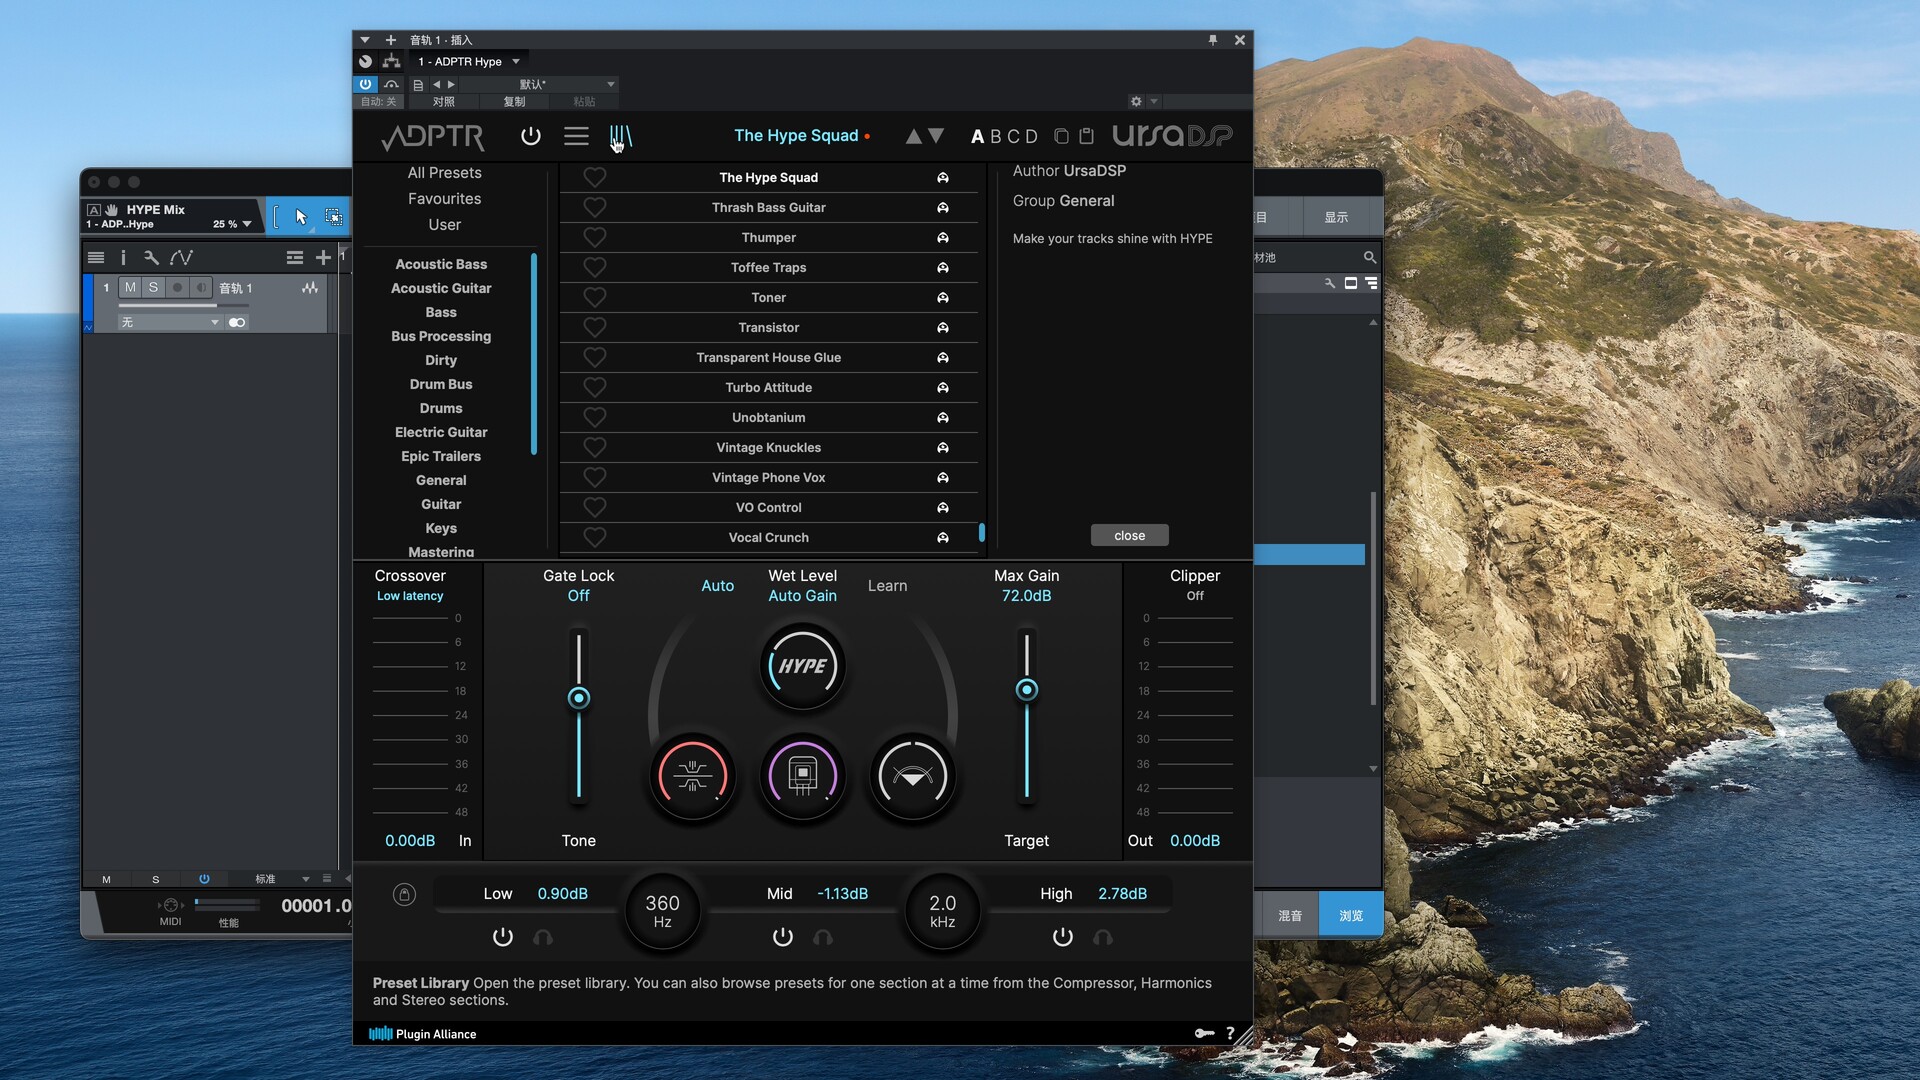This screenshot has height=1080, width=1920.
Task: Click the info i icon in track toolbar
Action: coord(124,258)
